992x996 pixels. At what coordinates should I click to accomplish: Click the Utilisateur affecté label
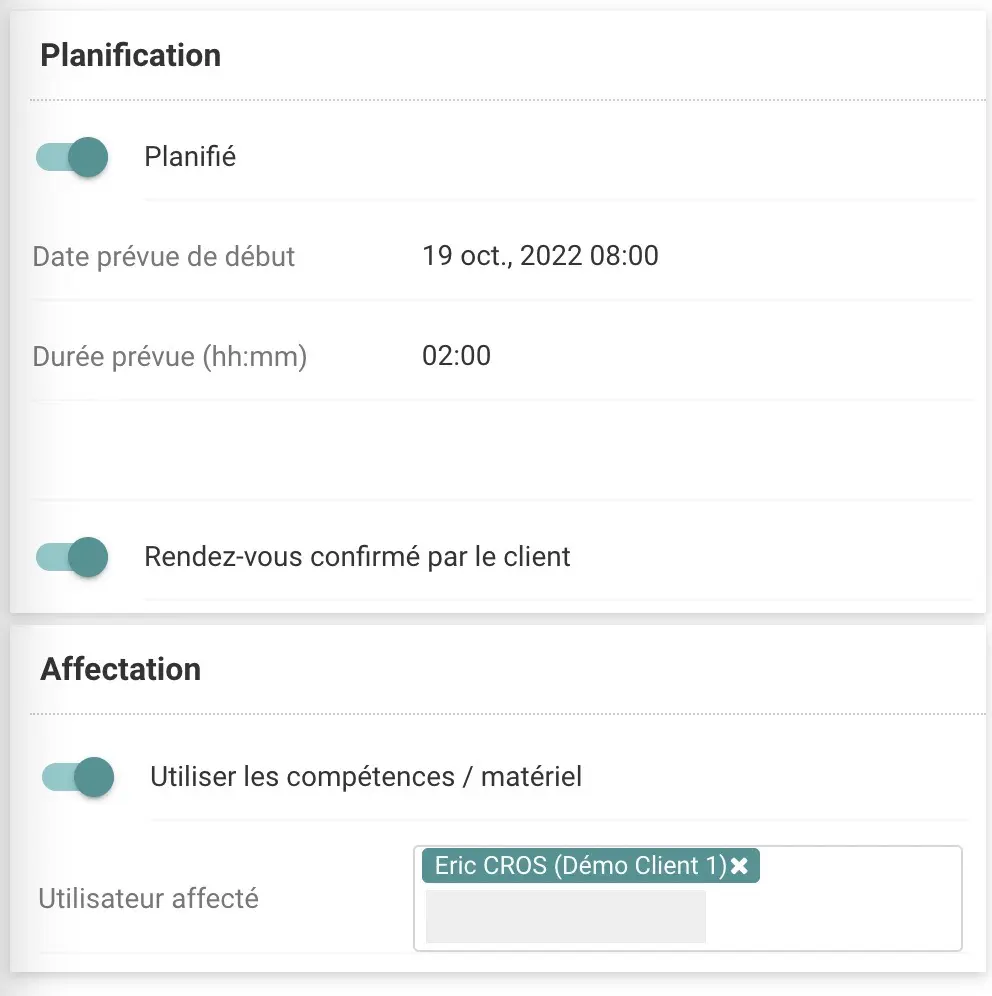point(149,899)
